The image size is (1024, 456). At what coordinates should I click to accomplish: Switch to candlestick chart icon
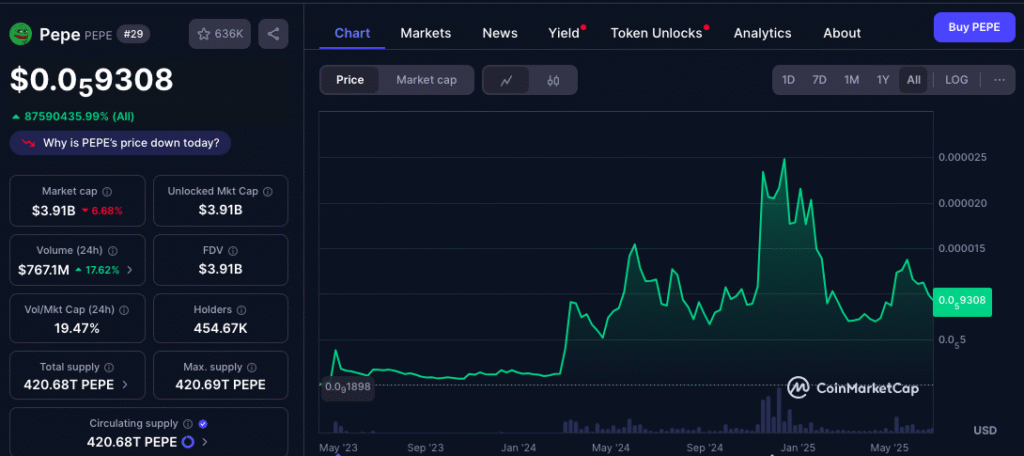pos(553,80)
